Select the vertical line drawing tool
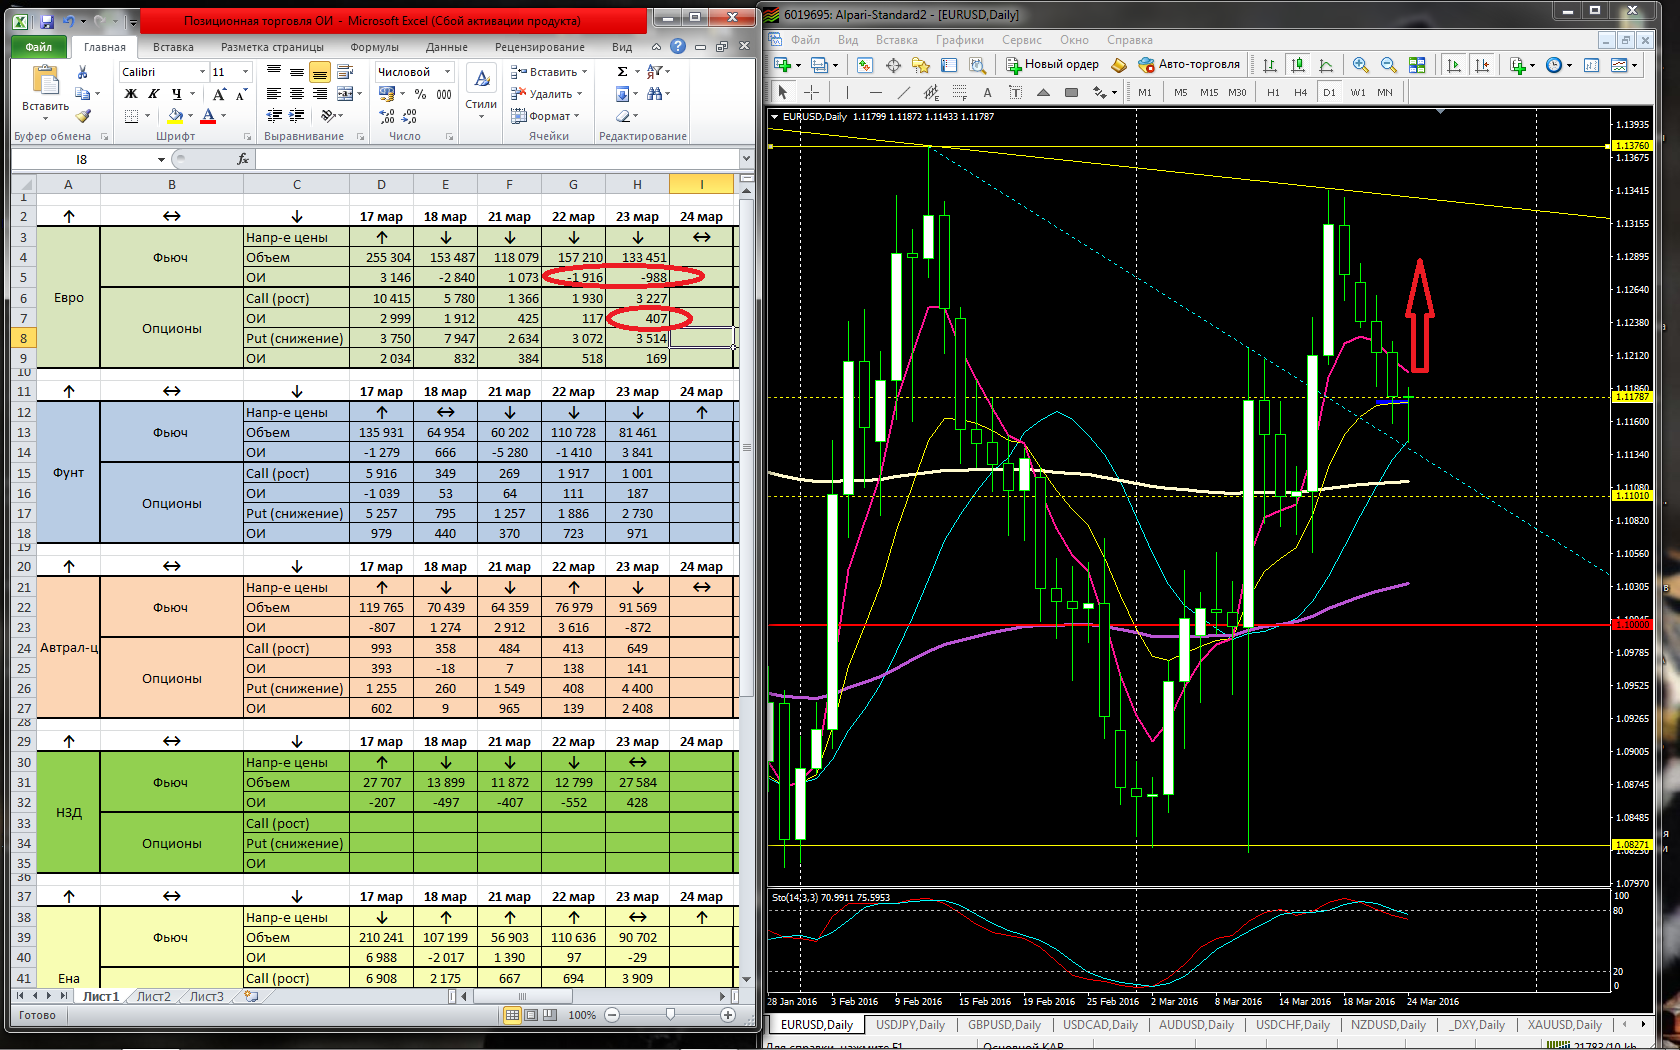 click(846, 92)
